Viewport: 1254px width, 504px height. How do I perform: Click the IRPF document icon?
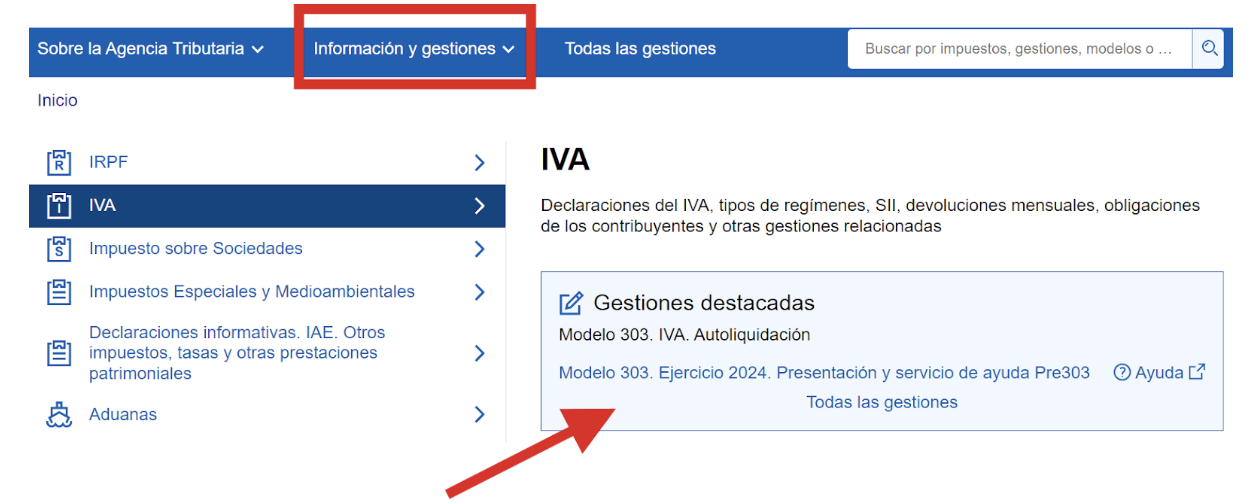60,163
